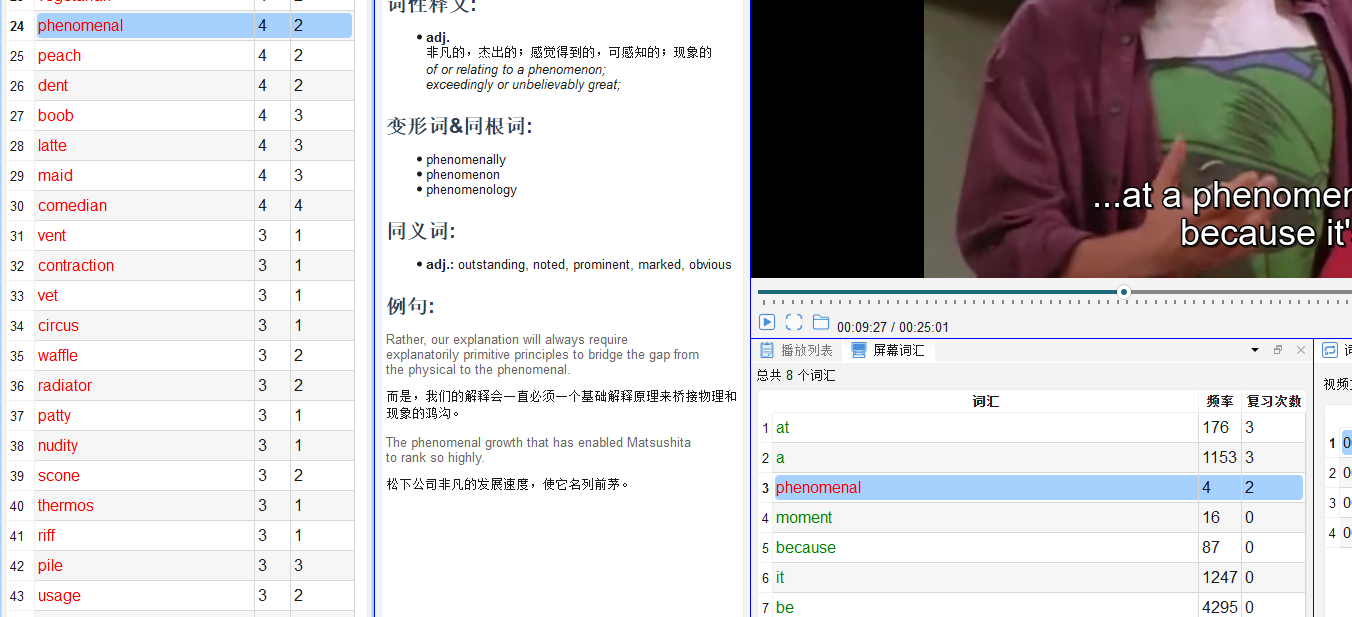The width and height of the screenshot is (1352, 617).
Task: Select 'vent' in the left word list
Action: 52,235
